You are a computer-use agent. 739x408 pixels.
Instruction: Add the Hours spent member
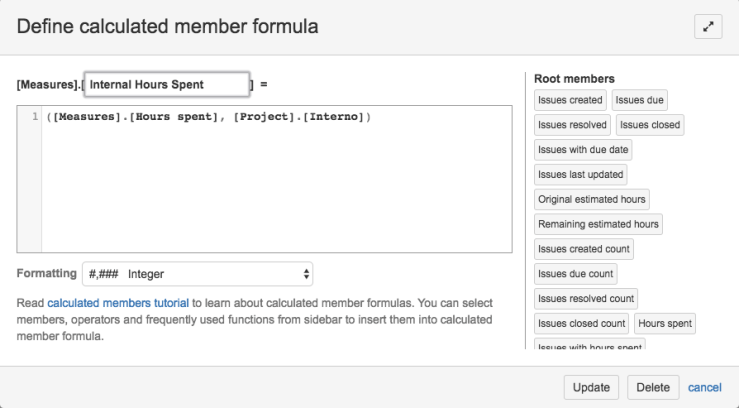pos(664,323)
